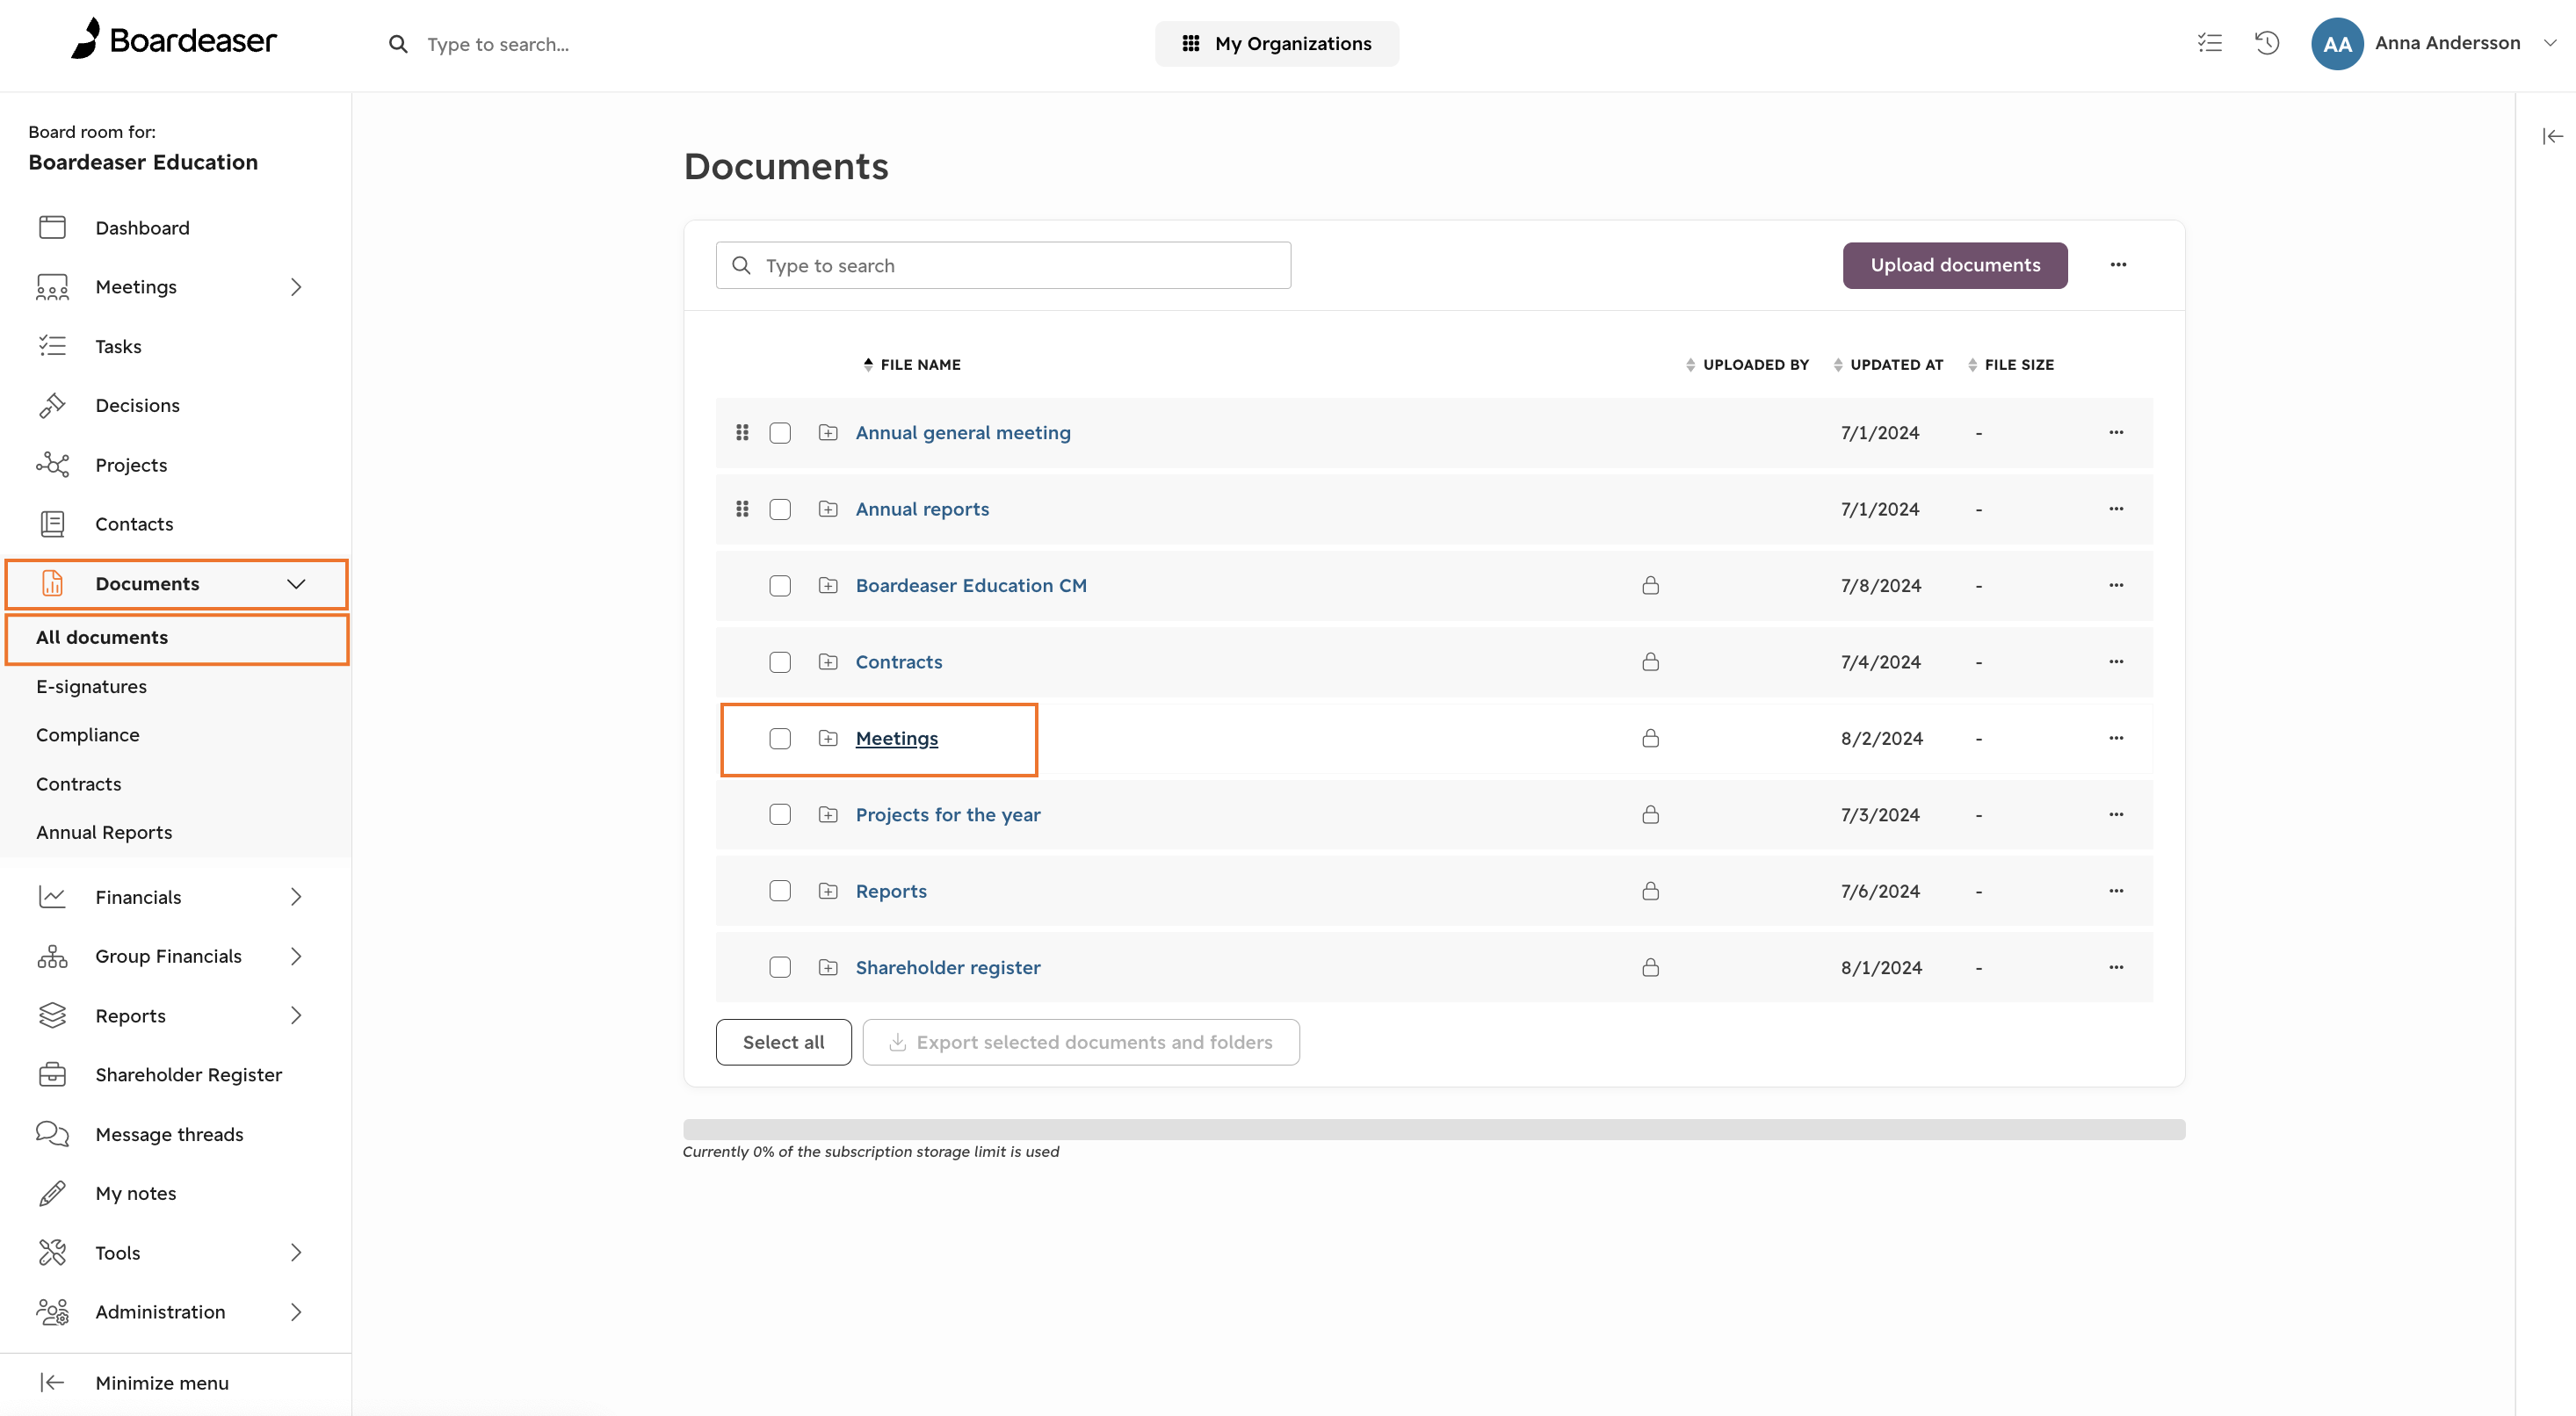Click the lock icon on Meetings row
The height and width of the screenshot is (1416, 2576).
click(x=1650, y=738)
